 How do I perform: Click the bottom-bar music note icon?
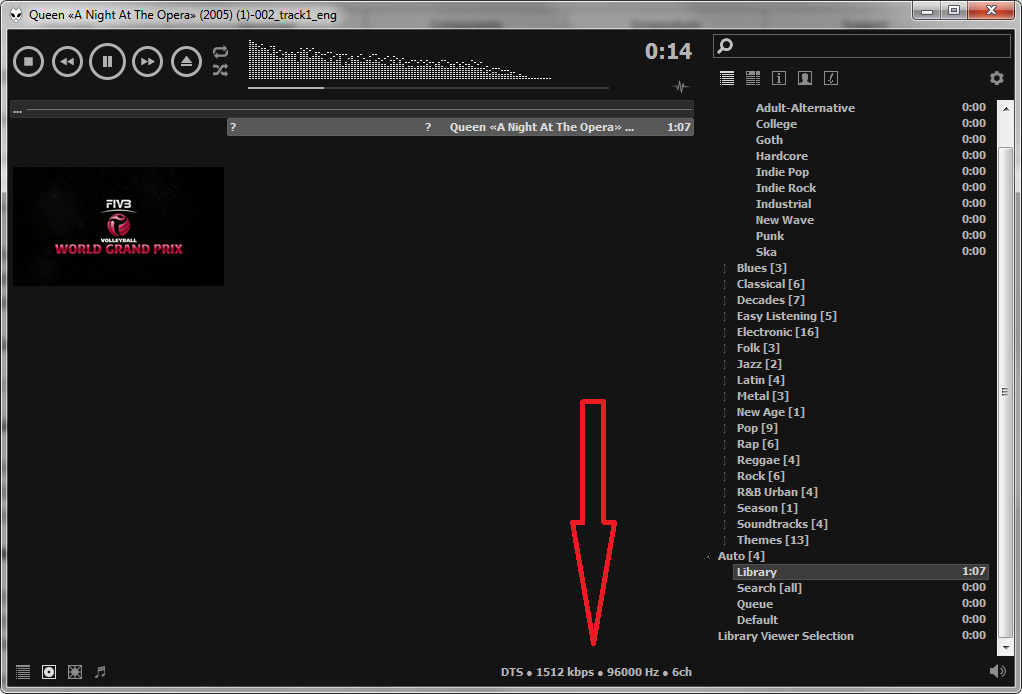pos(100,672)
